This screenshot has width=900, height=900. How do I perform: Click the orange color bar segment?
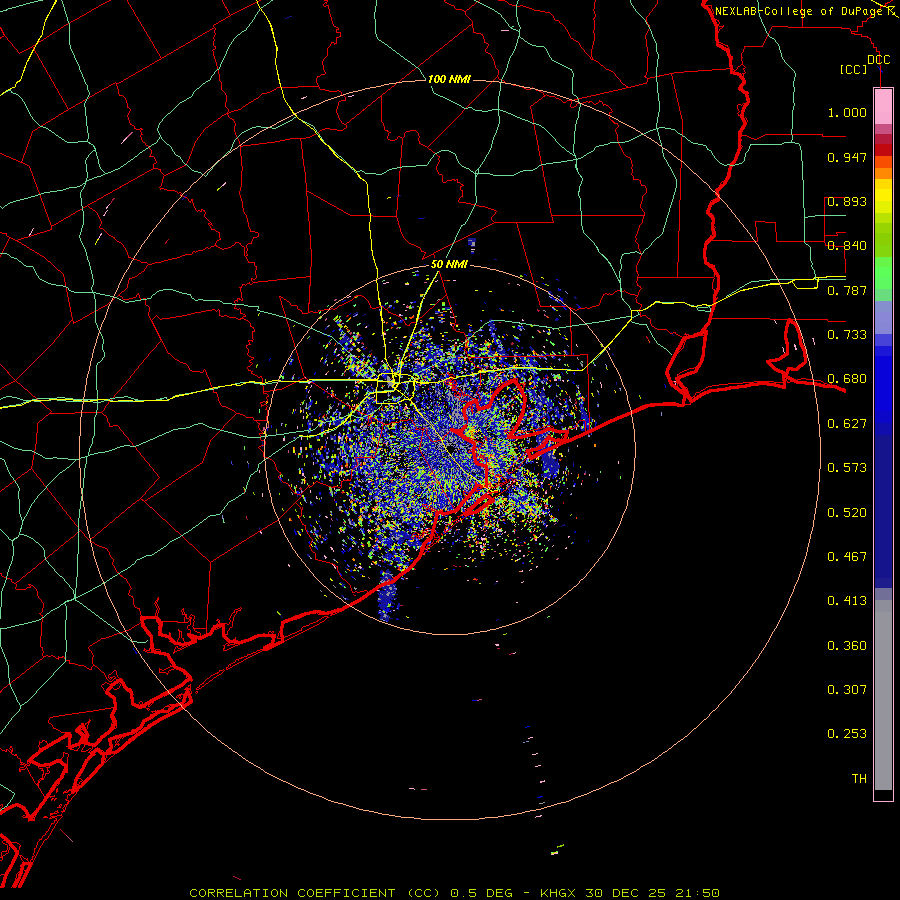[883, 173]
